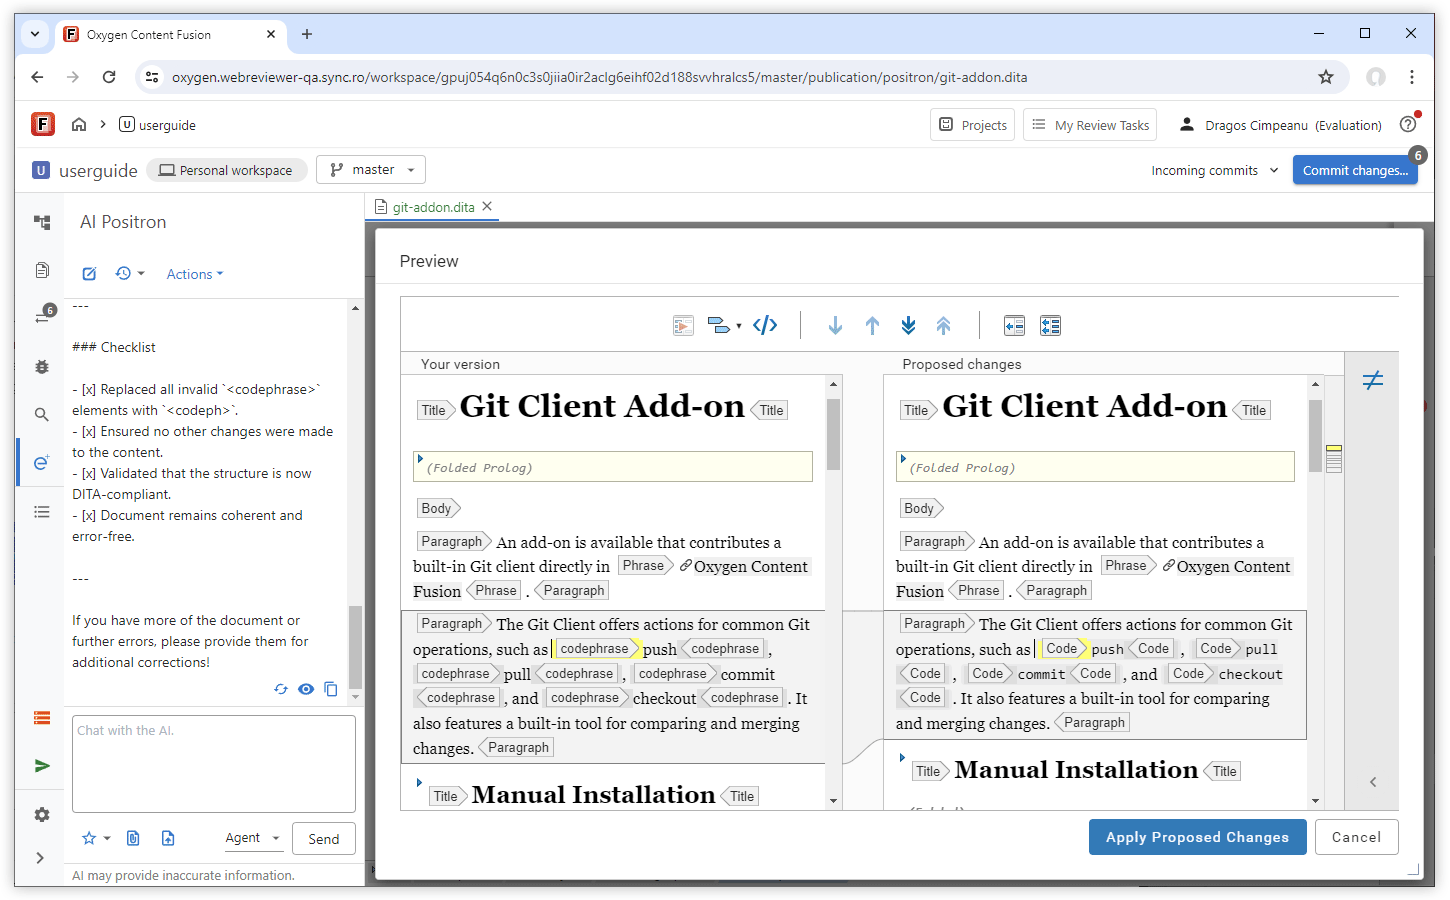This screenshot has height=900, width=1450.
Task: Toggle preview of AI response with eye icon
Action: 306,689
